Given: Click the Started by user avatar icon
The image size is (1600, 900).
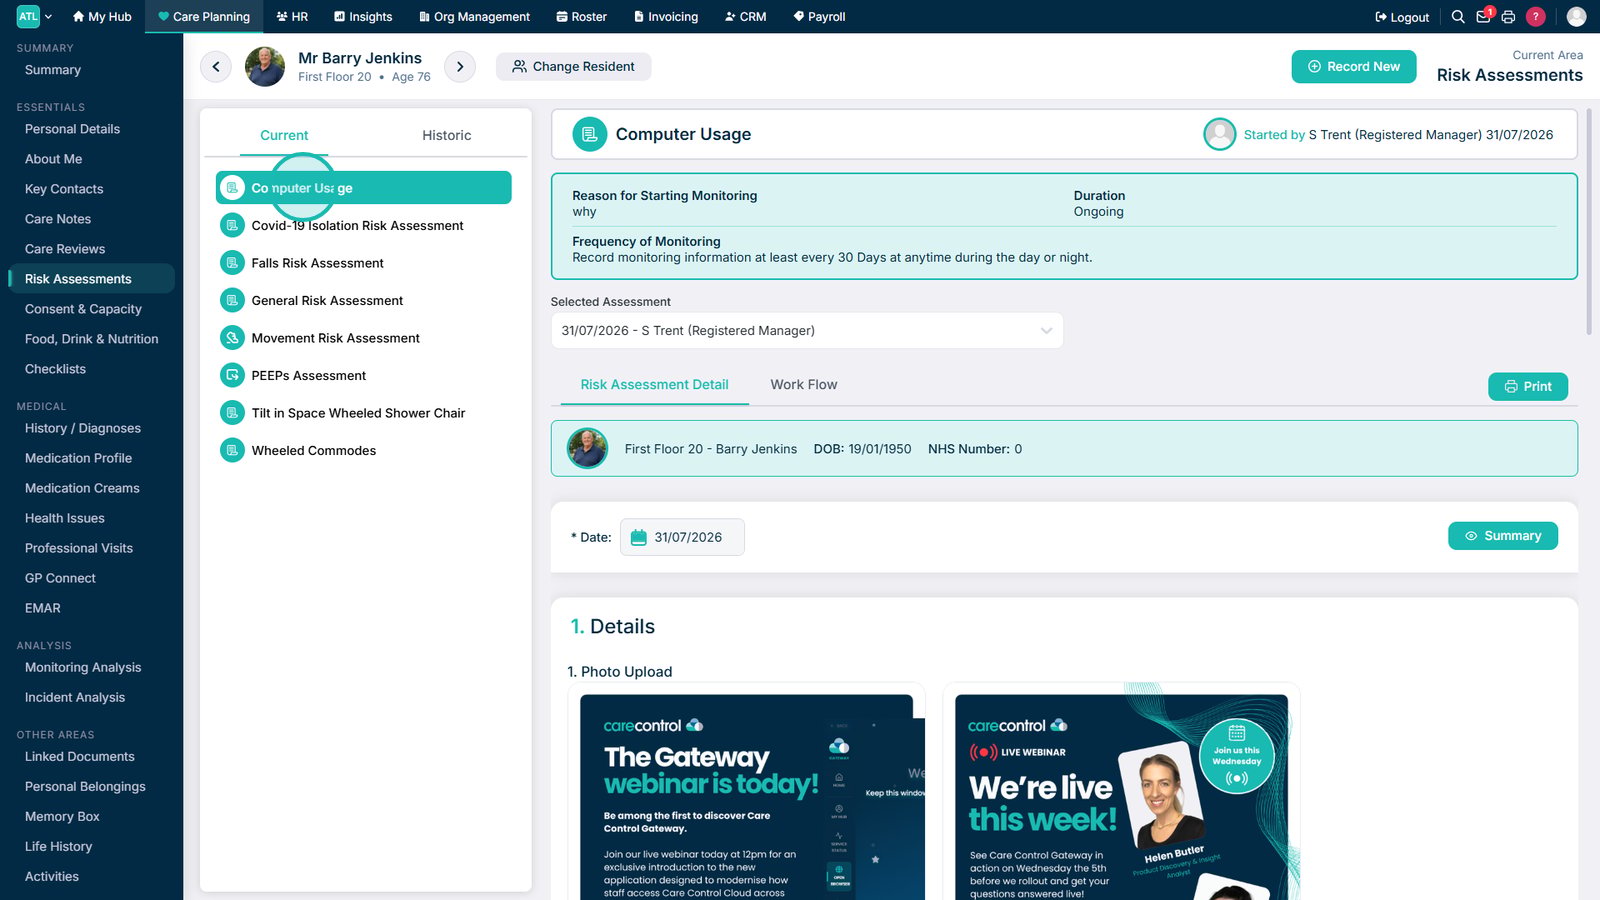Looking at the screenshot, I should point(1219,134).
